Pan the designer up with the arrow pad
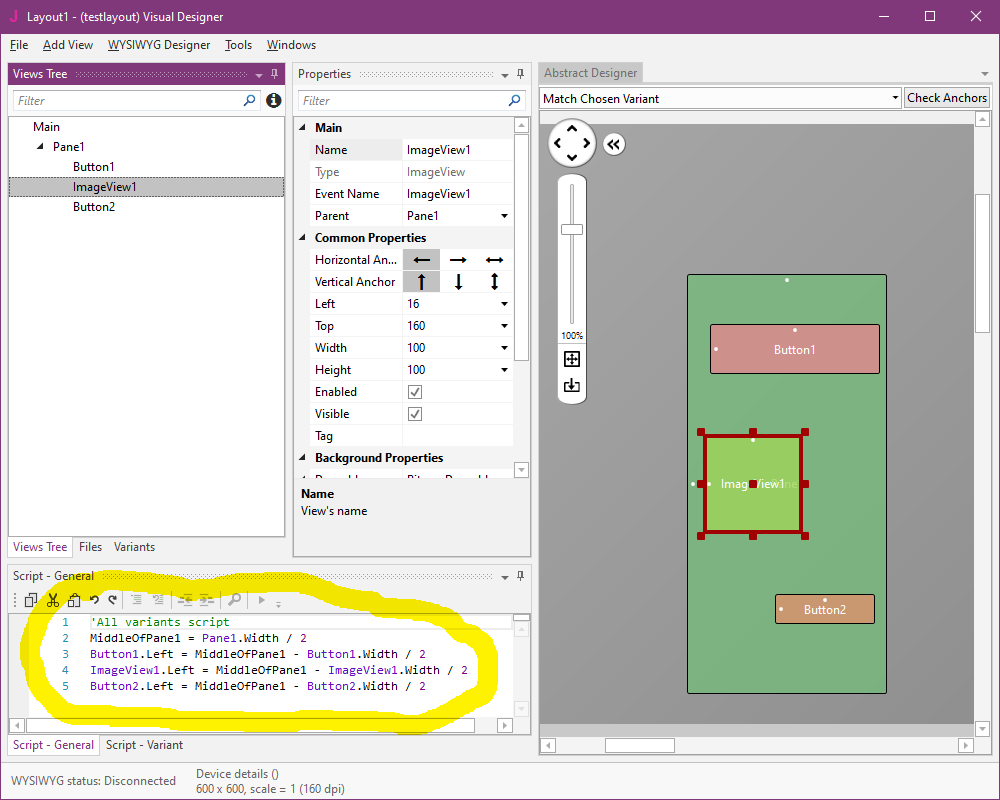Image resolution: width=1000 pixels, height=800 pixels. [572, 129]
